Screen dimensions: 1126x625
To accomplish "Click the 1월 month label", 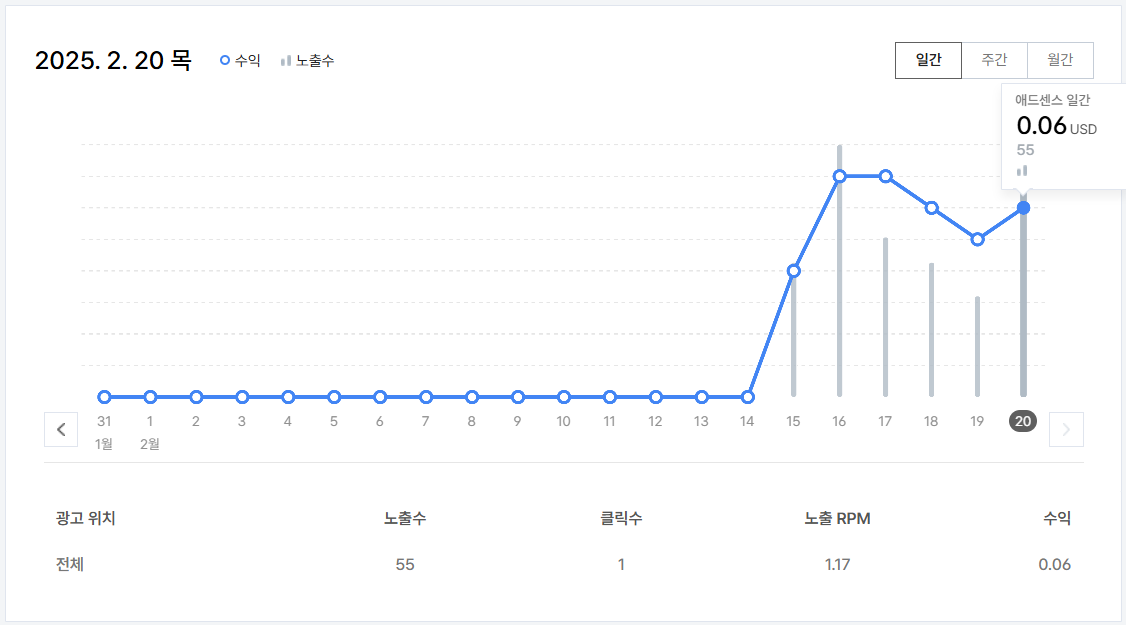I will (103, 444).
